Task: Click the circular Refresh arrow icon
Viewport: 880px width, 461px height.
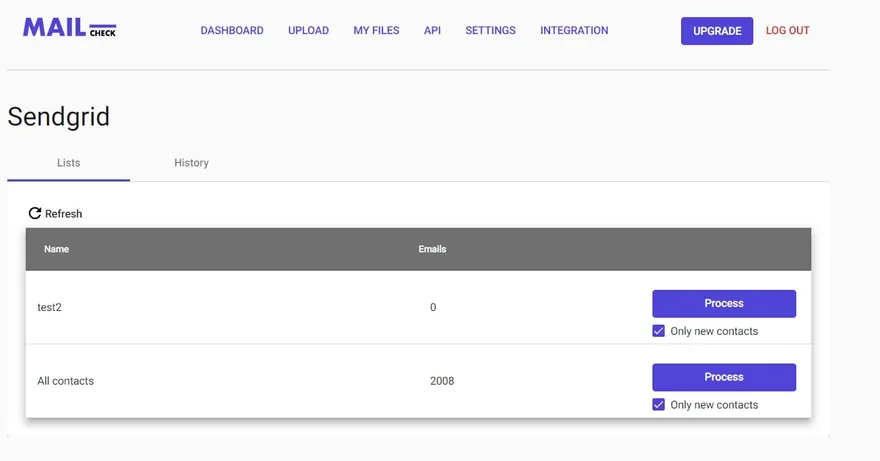Action: (35, 213)
